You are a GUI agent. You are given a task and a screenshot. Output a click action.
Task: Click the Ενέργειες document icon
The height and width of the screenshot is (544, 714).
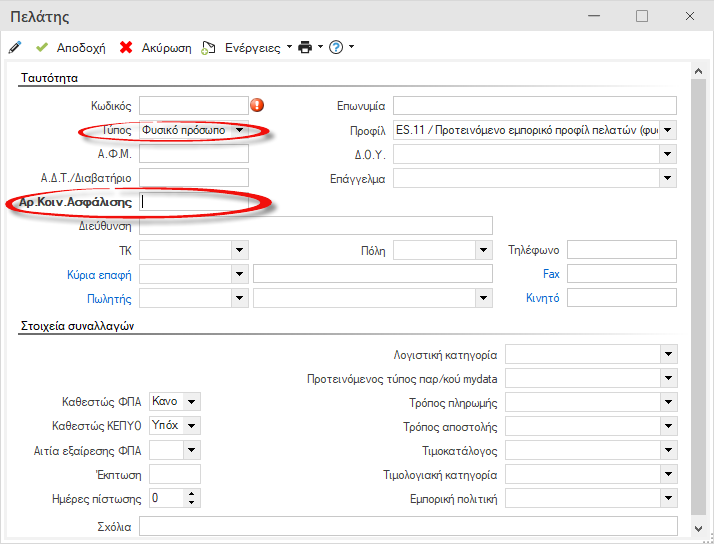click(208, 48)
